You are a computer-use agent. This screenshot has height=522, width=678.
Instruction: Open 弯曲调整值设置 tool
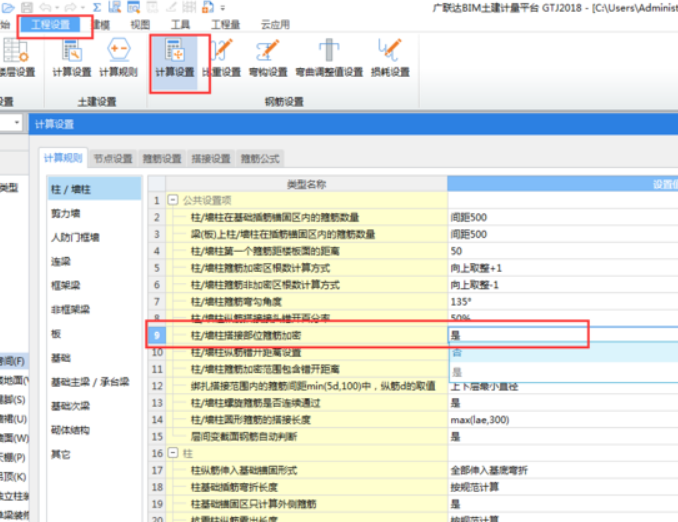click(x=329, y=58)
